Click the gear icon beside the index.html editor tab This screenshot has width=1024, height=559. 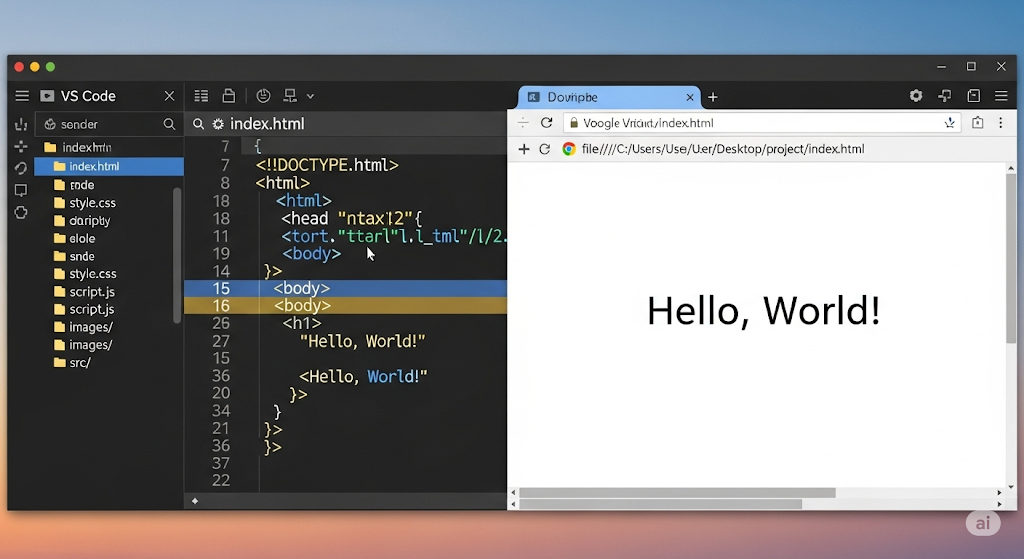[217, 124]
